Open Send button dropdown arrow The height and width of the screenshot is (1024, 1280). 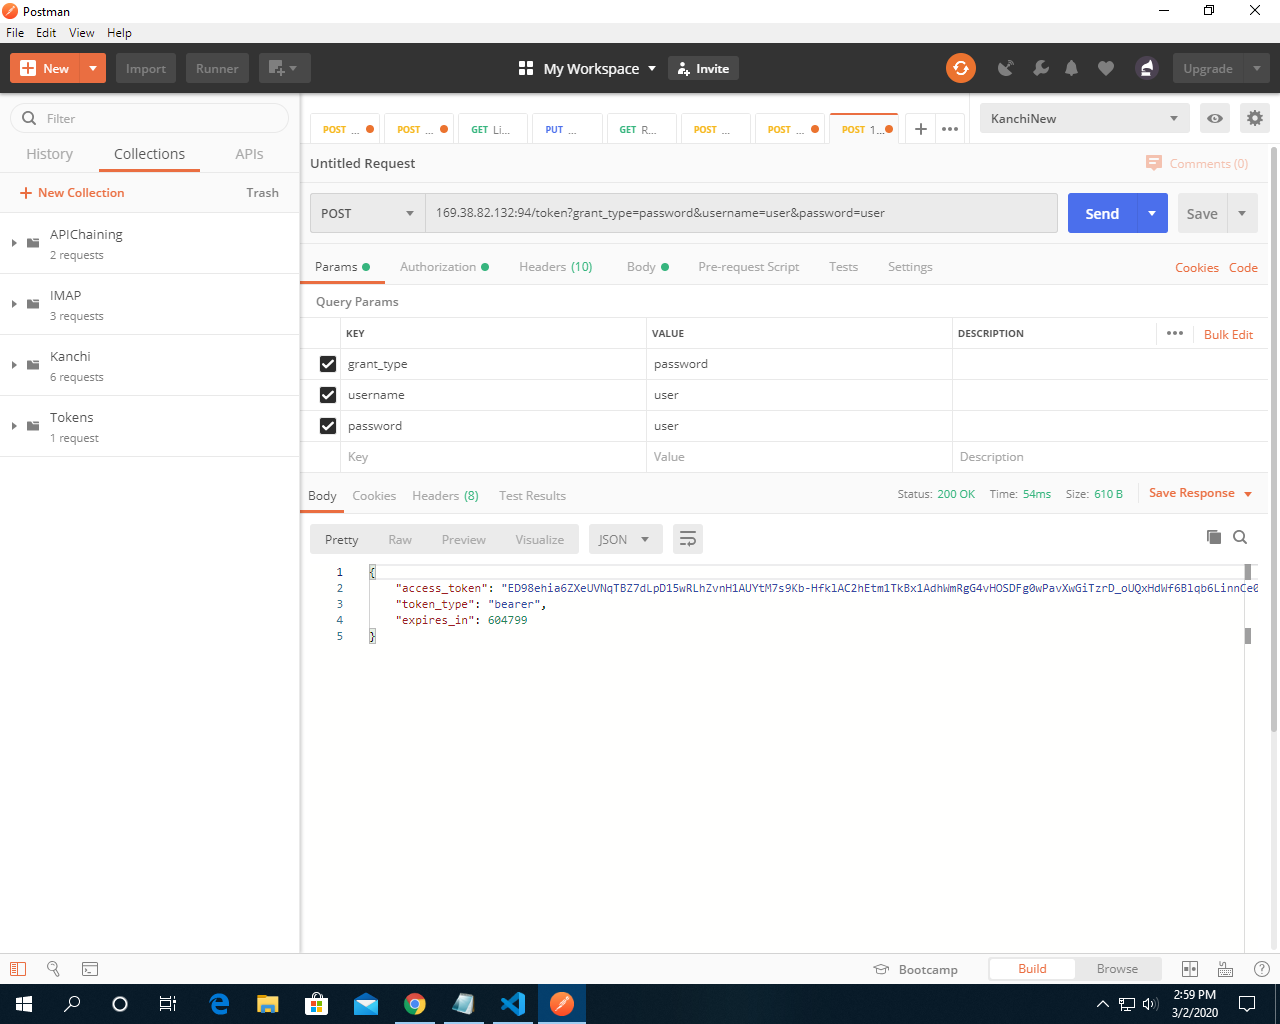tap(1152, 213)
